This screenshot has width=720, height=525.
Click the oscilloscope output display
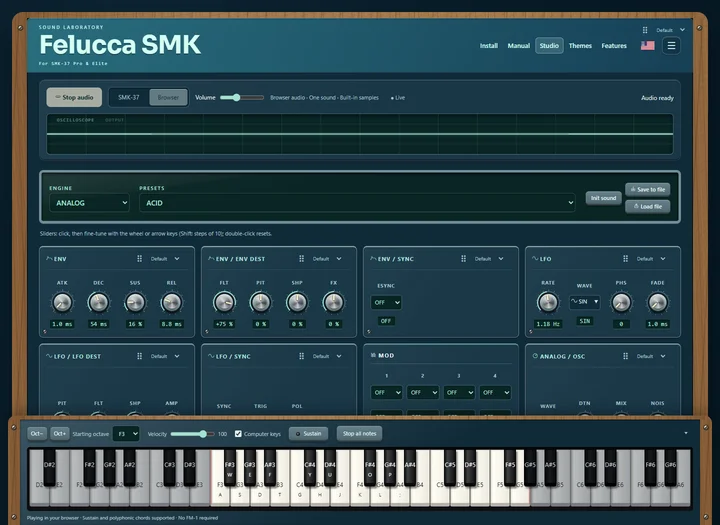tap(360, 134)
